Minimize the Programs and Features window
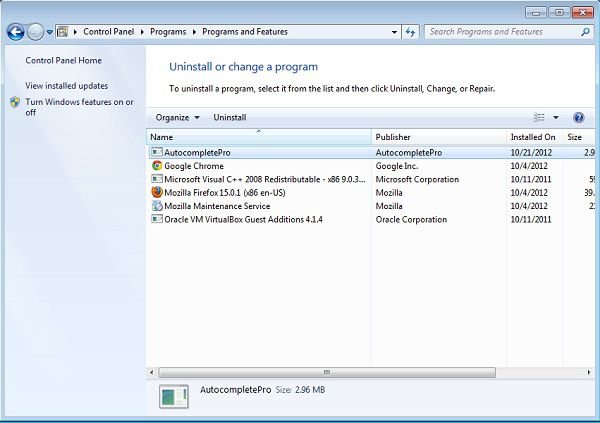Screen dimensions: 600x423 (536, 13)
